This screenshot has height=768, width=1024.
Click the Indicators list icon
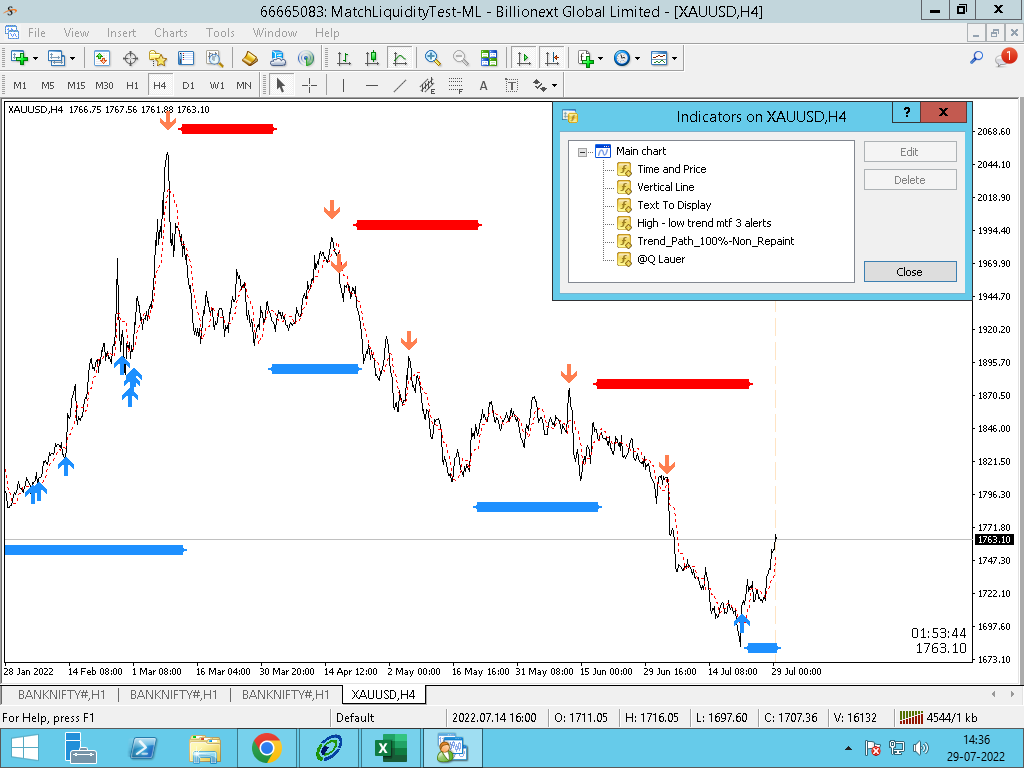coord(585,58)
